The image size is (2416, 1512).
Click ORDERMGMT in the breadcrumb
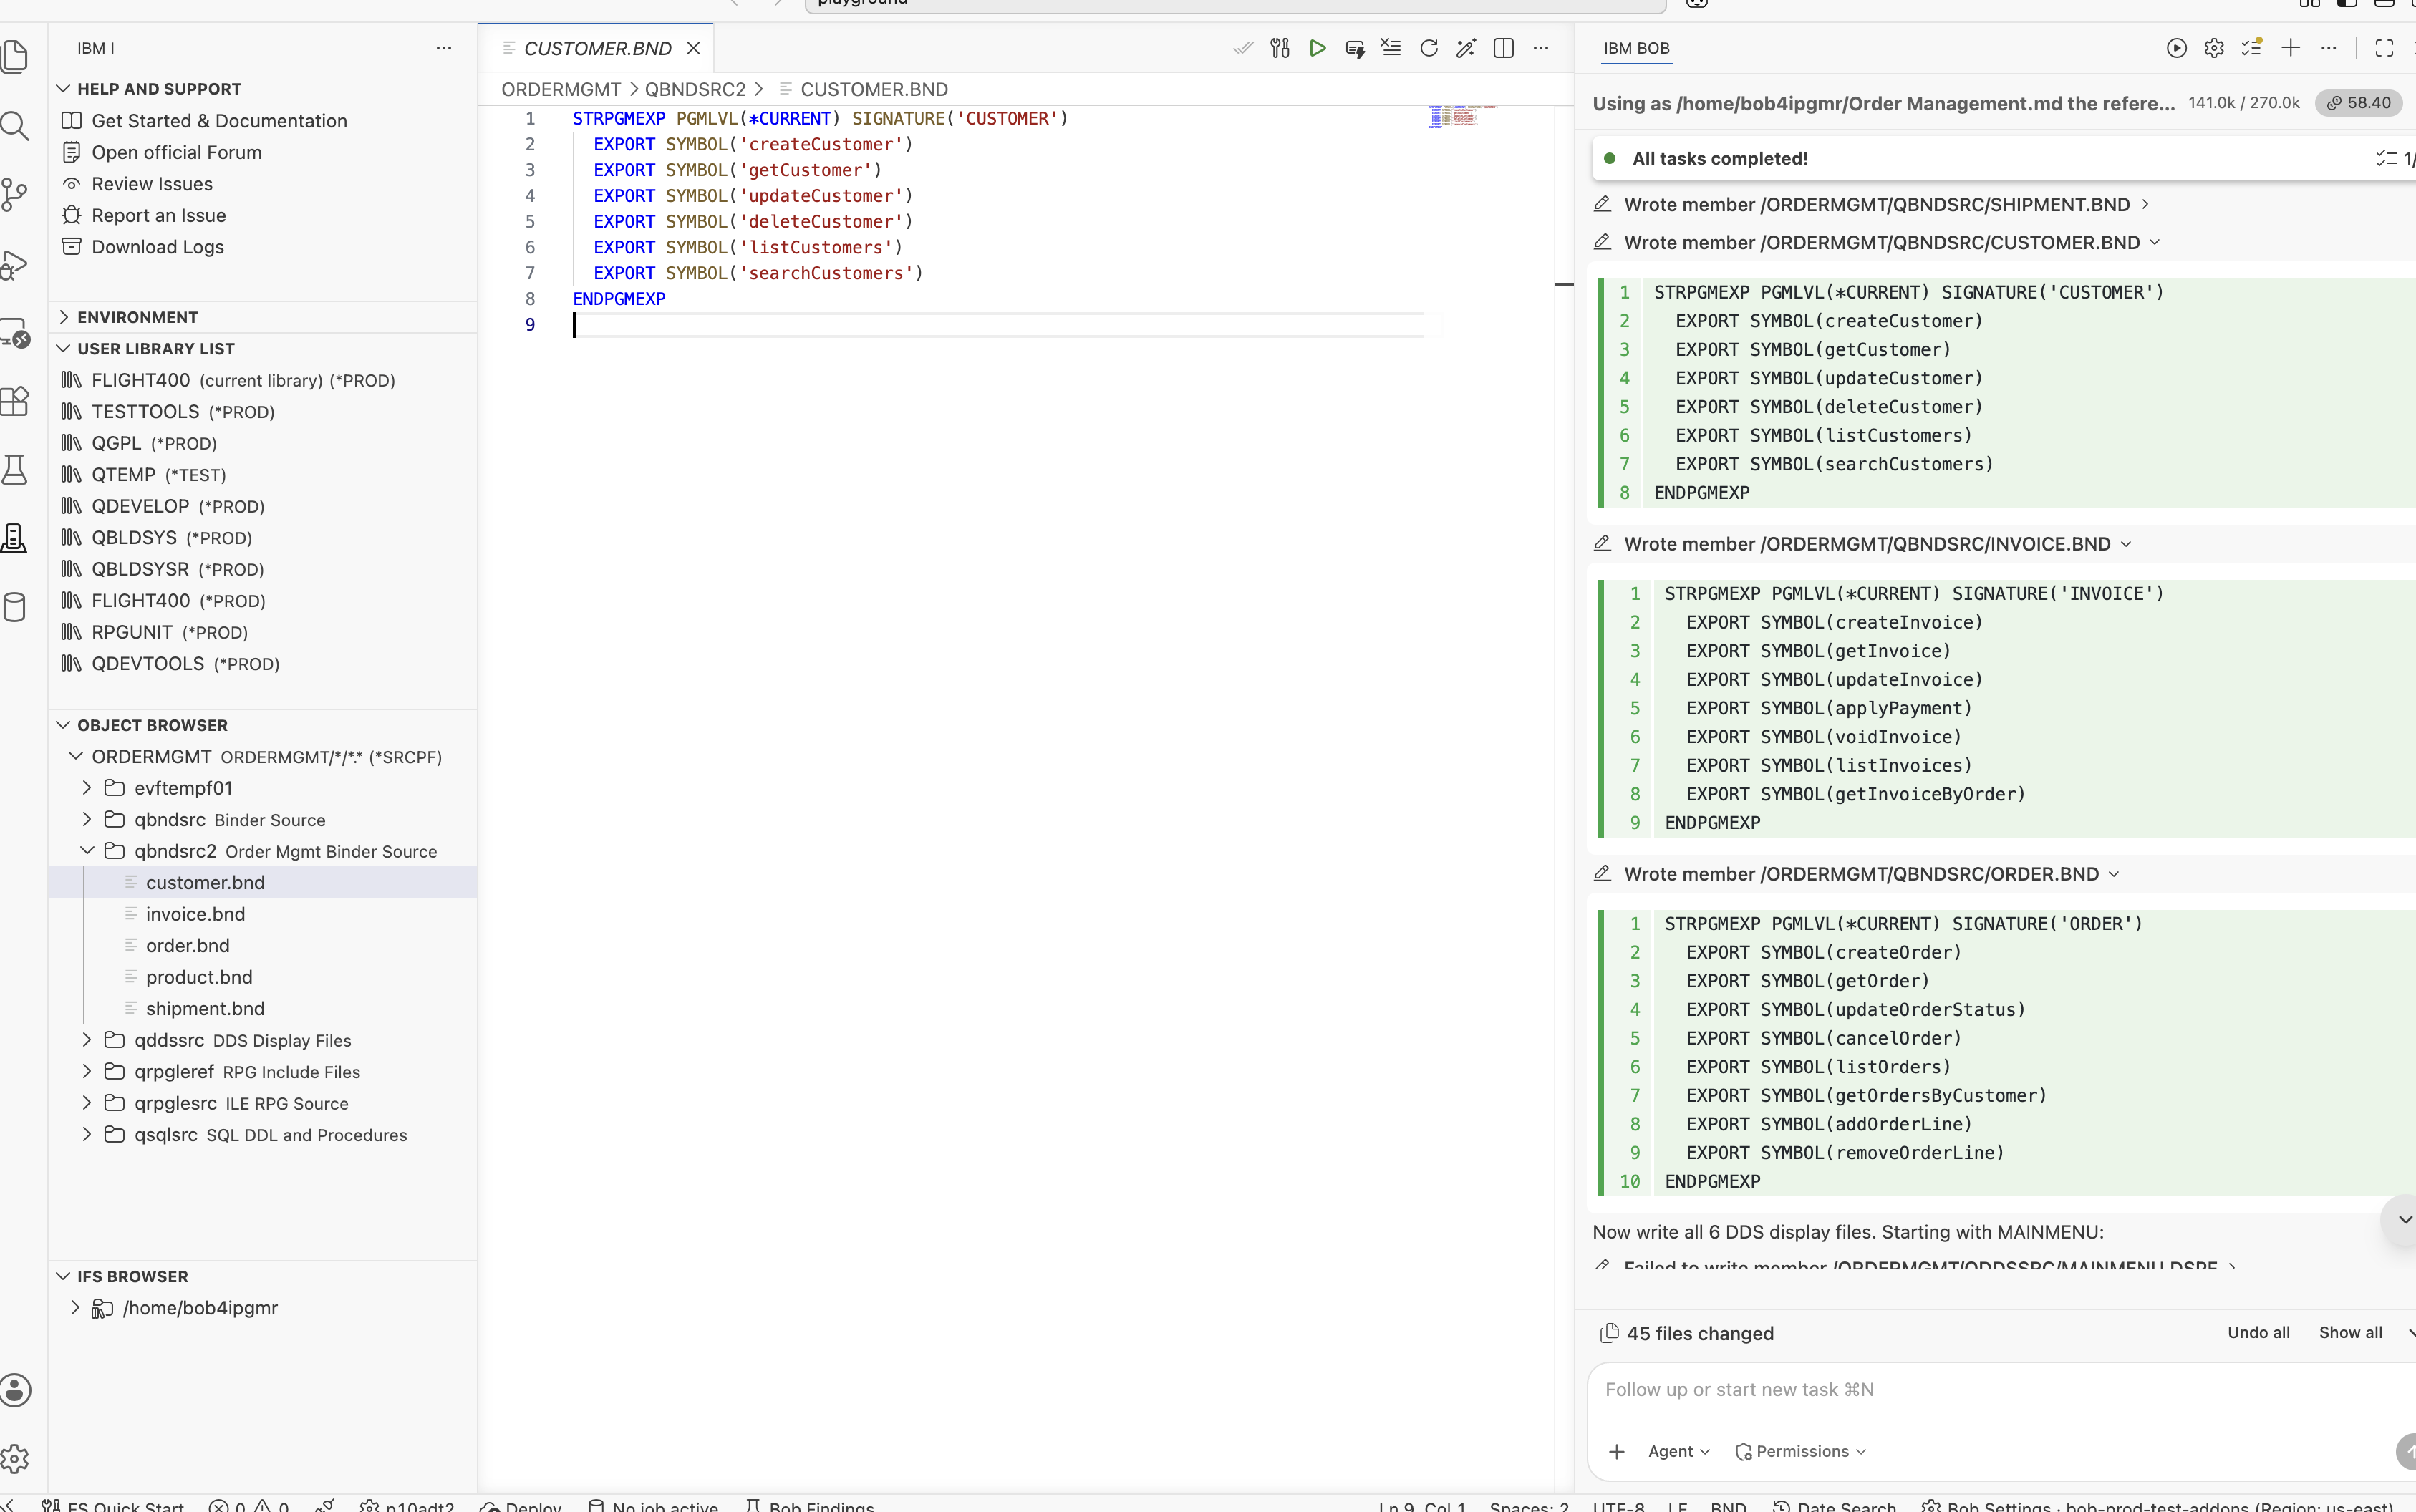pos(561,90)
